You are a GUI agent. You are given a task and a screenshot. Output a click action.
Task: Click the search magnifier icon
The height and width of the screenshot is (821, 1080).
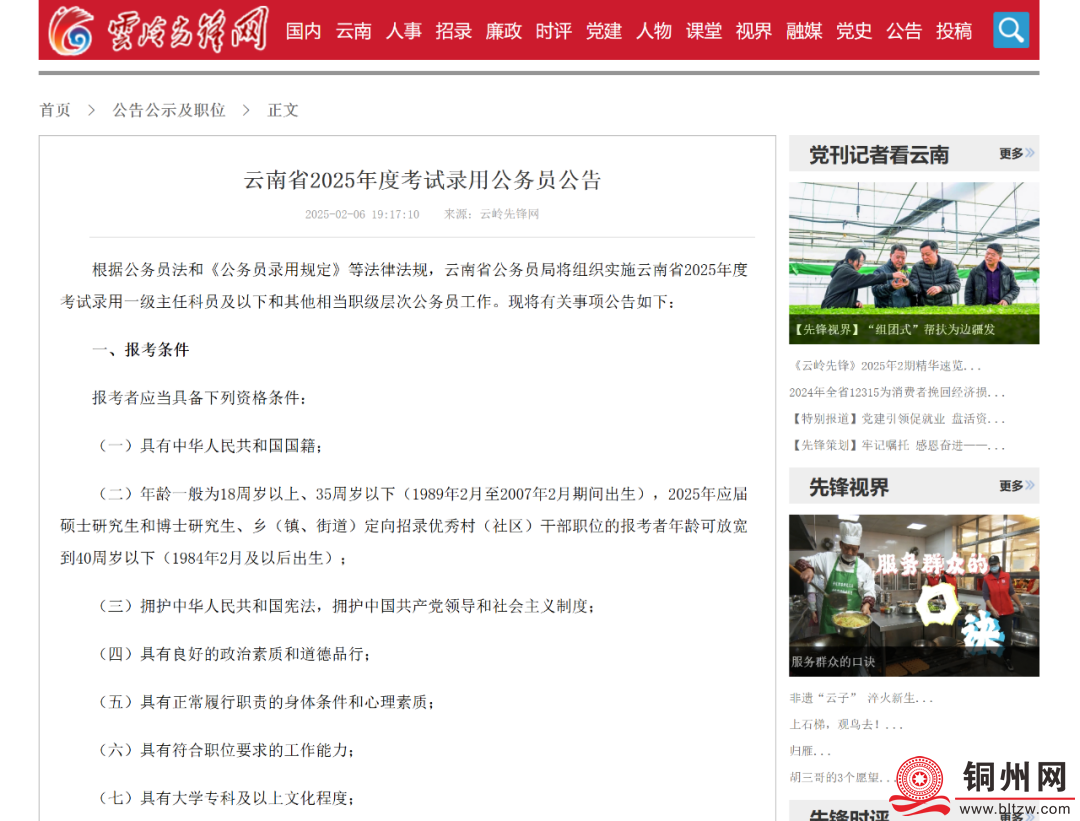coord(1010,30)
